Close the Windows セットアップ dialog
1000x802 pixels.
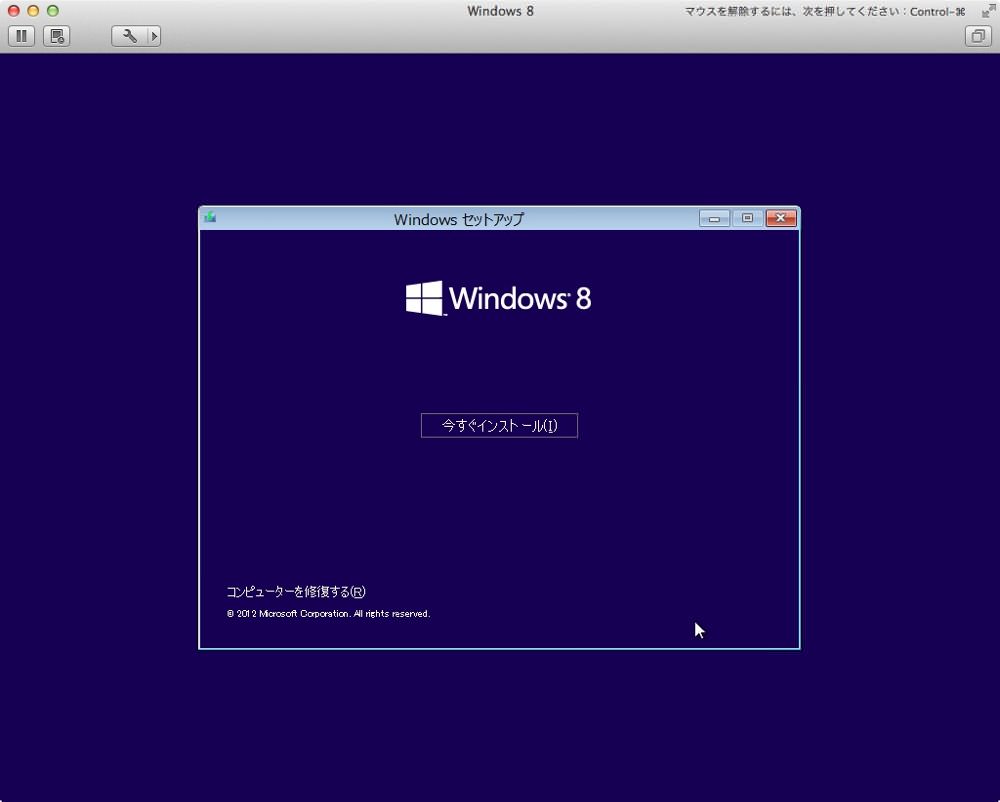781,219
